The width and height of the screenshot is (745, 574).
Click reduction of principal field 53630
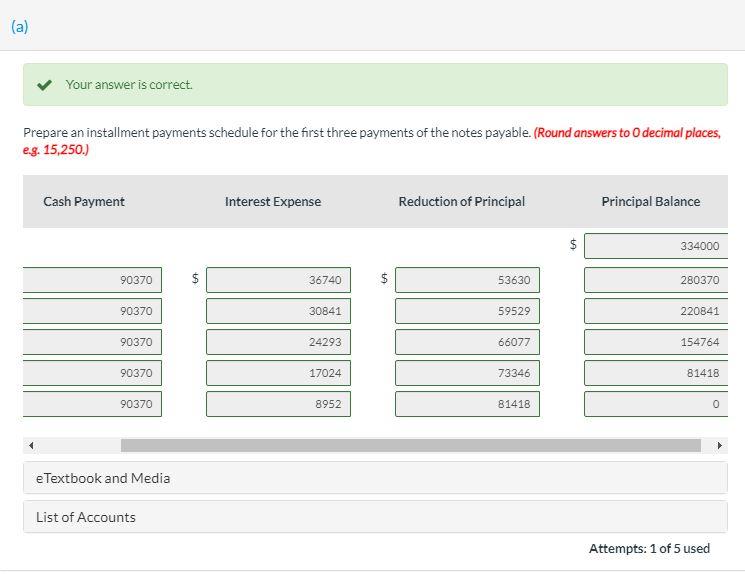point(468,280)
